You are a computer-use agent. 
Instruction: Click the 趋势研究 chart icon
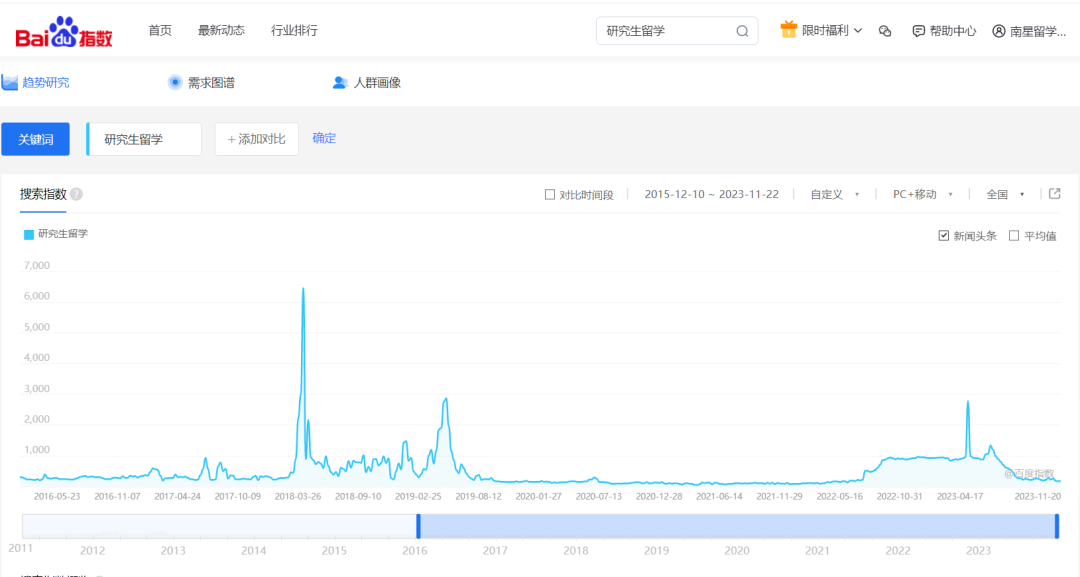click(x=10, y=83)
